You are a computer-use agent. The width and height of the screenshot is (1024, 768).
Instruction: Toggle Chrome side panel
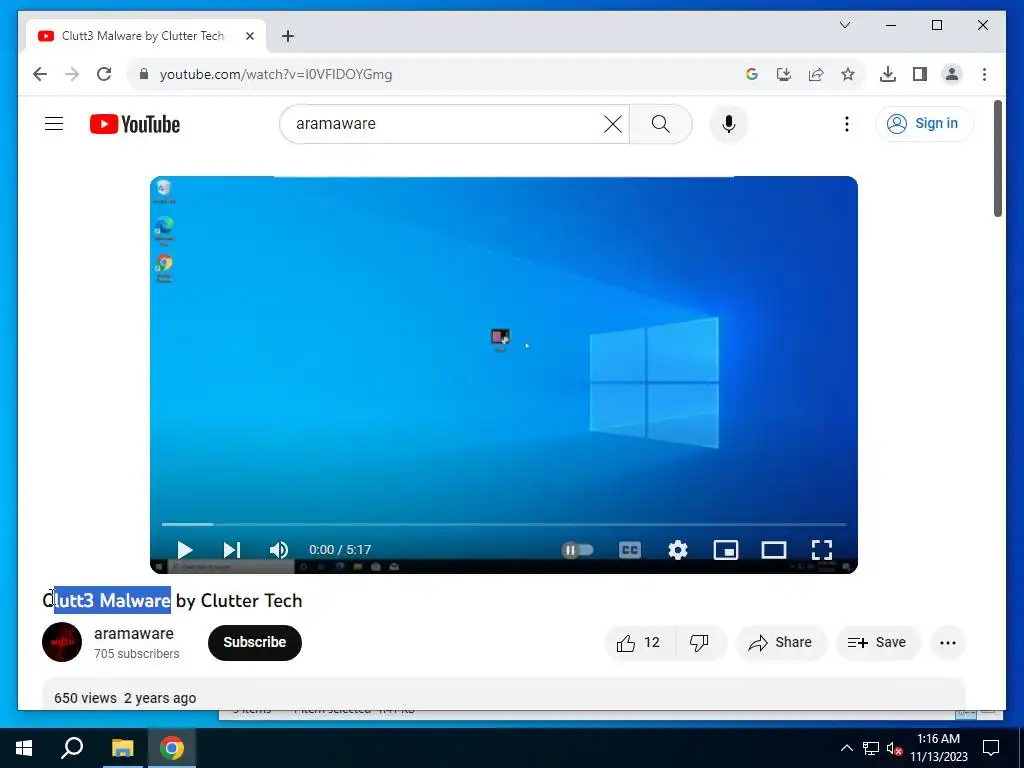920,74
